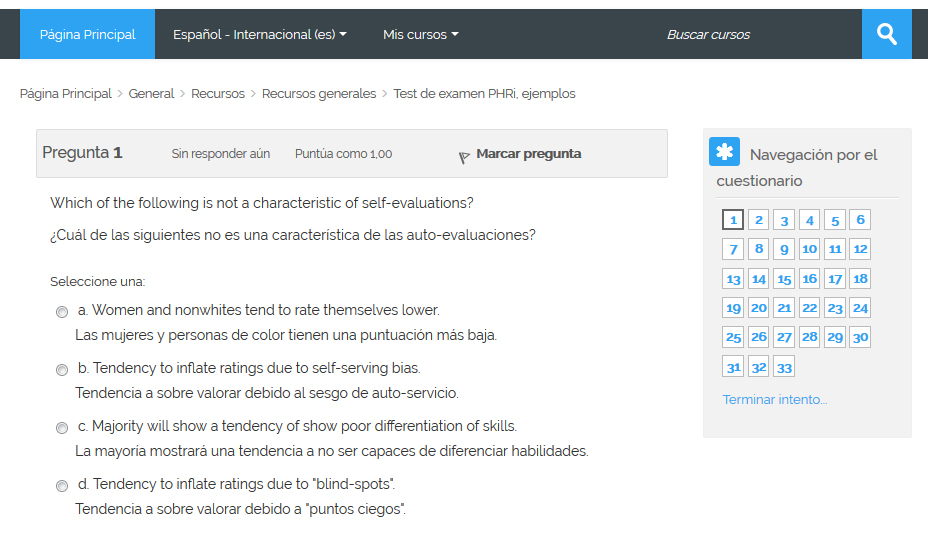Jump to question 6 in quiz navigation
This screenshot has height=546, width=928.
[x=861, y=220]
